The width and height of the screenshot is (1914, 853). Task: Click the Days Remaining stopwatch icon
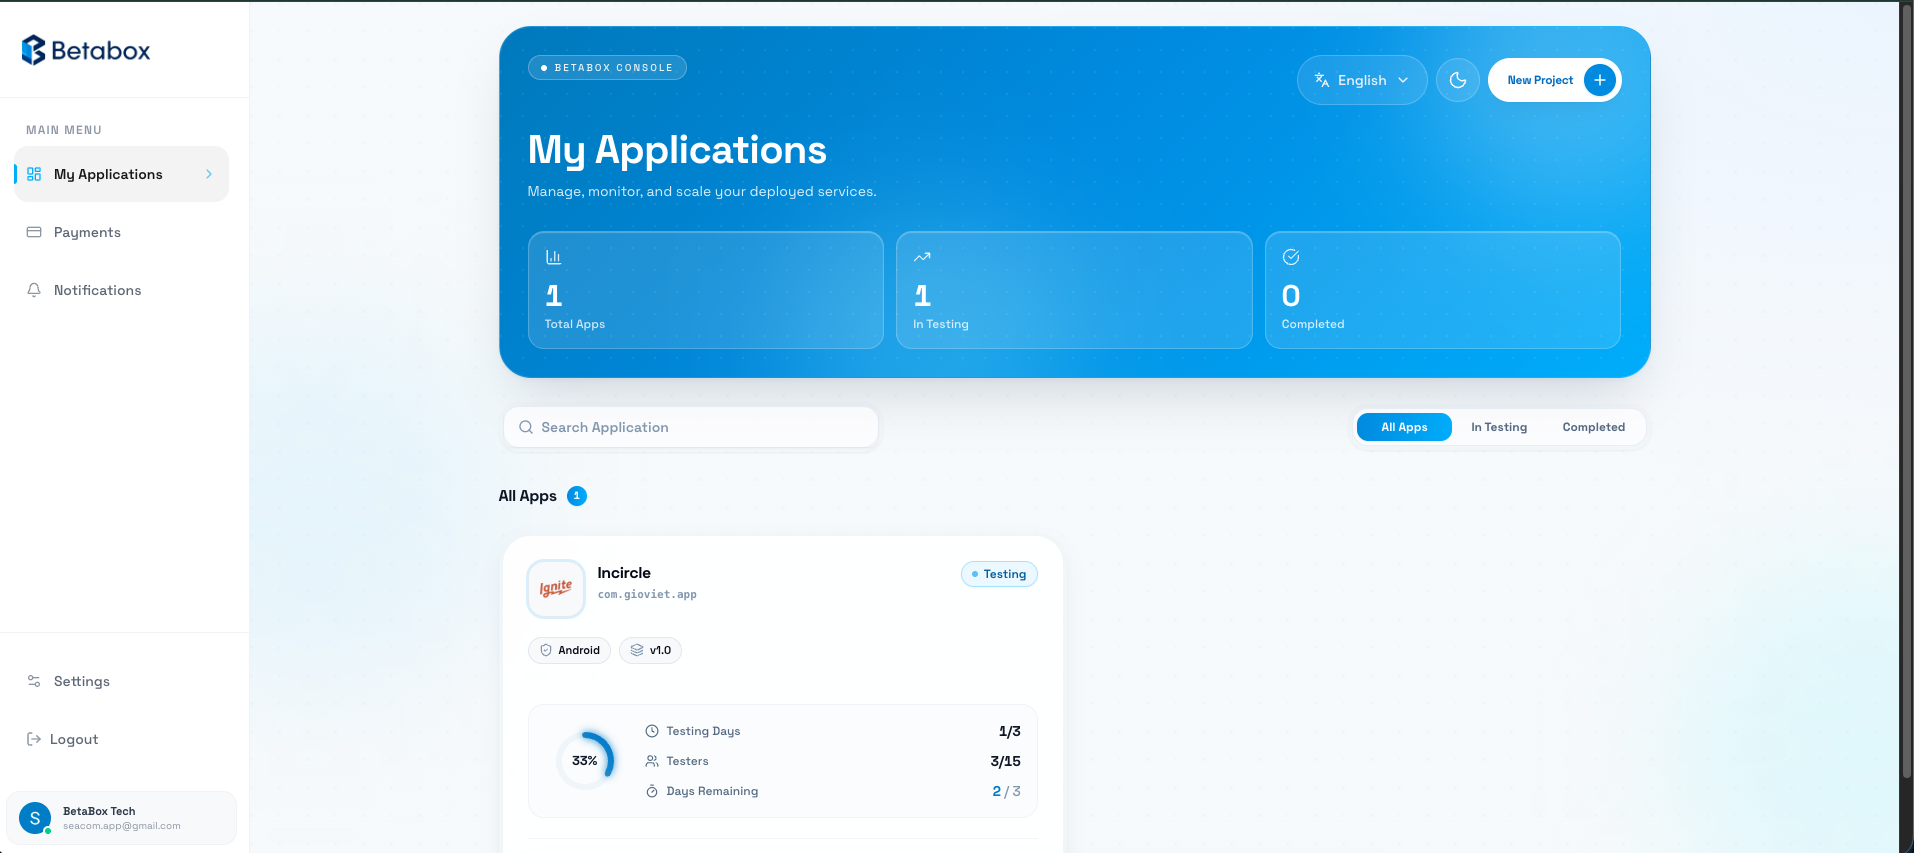click(652, 791)
